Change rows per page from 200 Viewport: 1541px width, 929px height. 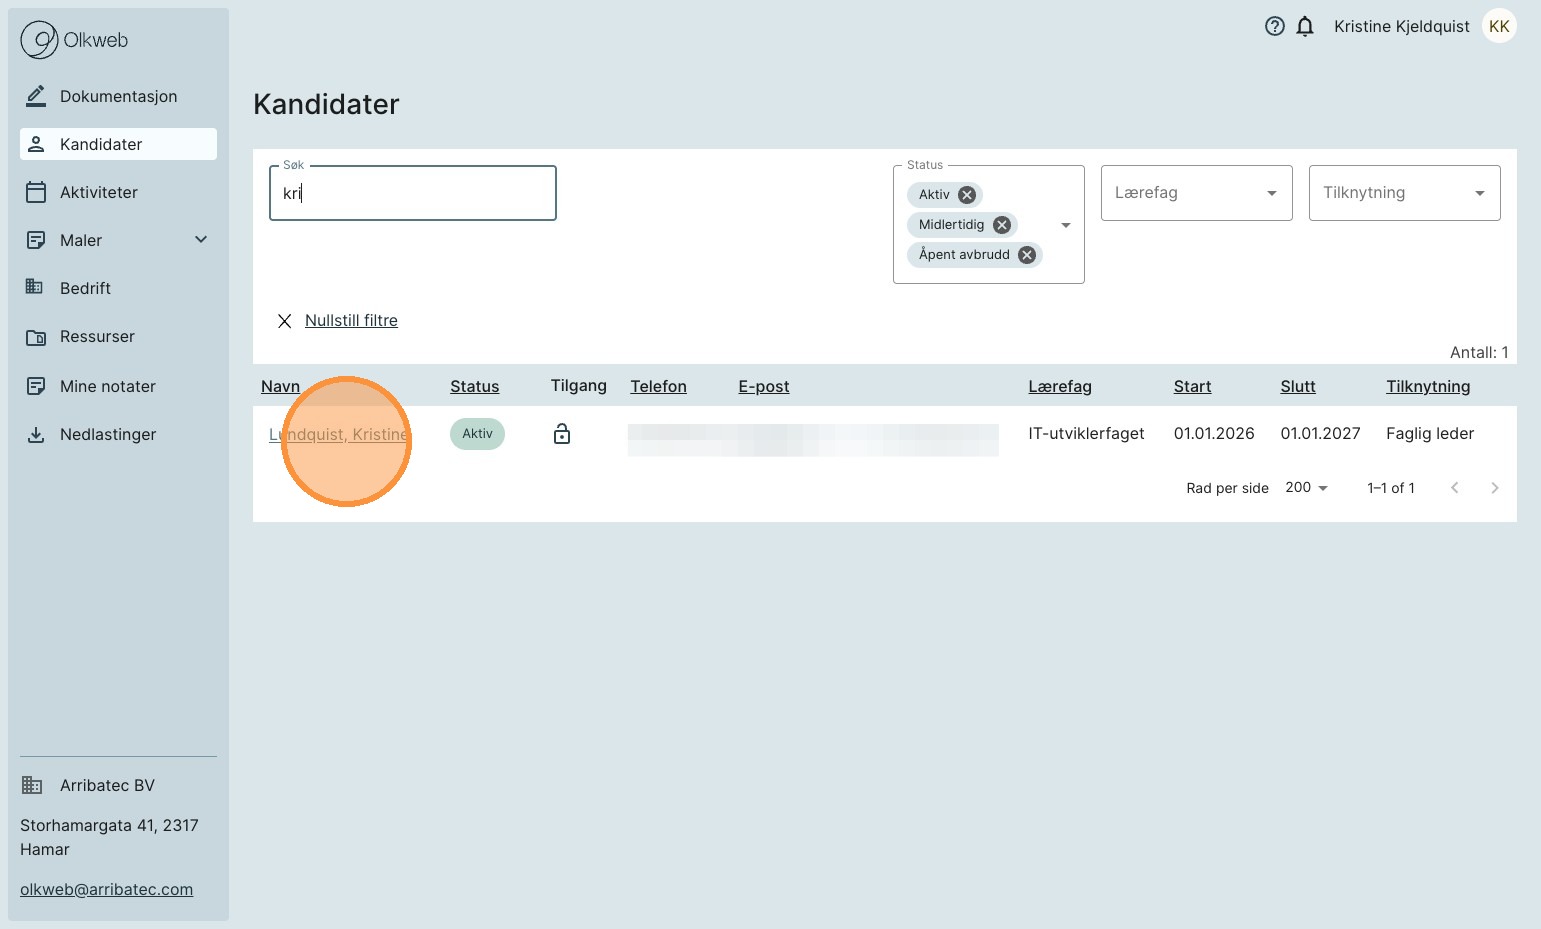(x=1306, y=488)
